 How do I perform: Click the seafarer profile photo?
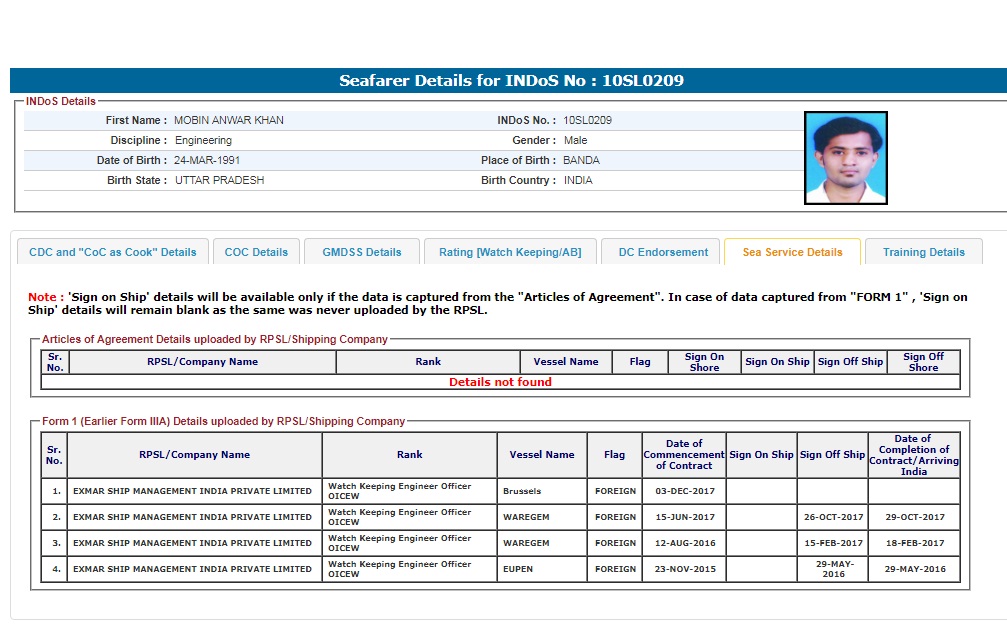(845, 158)
